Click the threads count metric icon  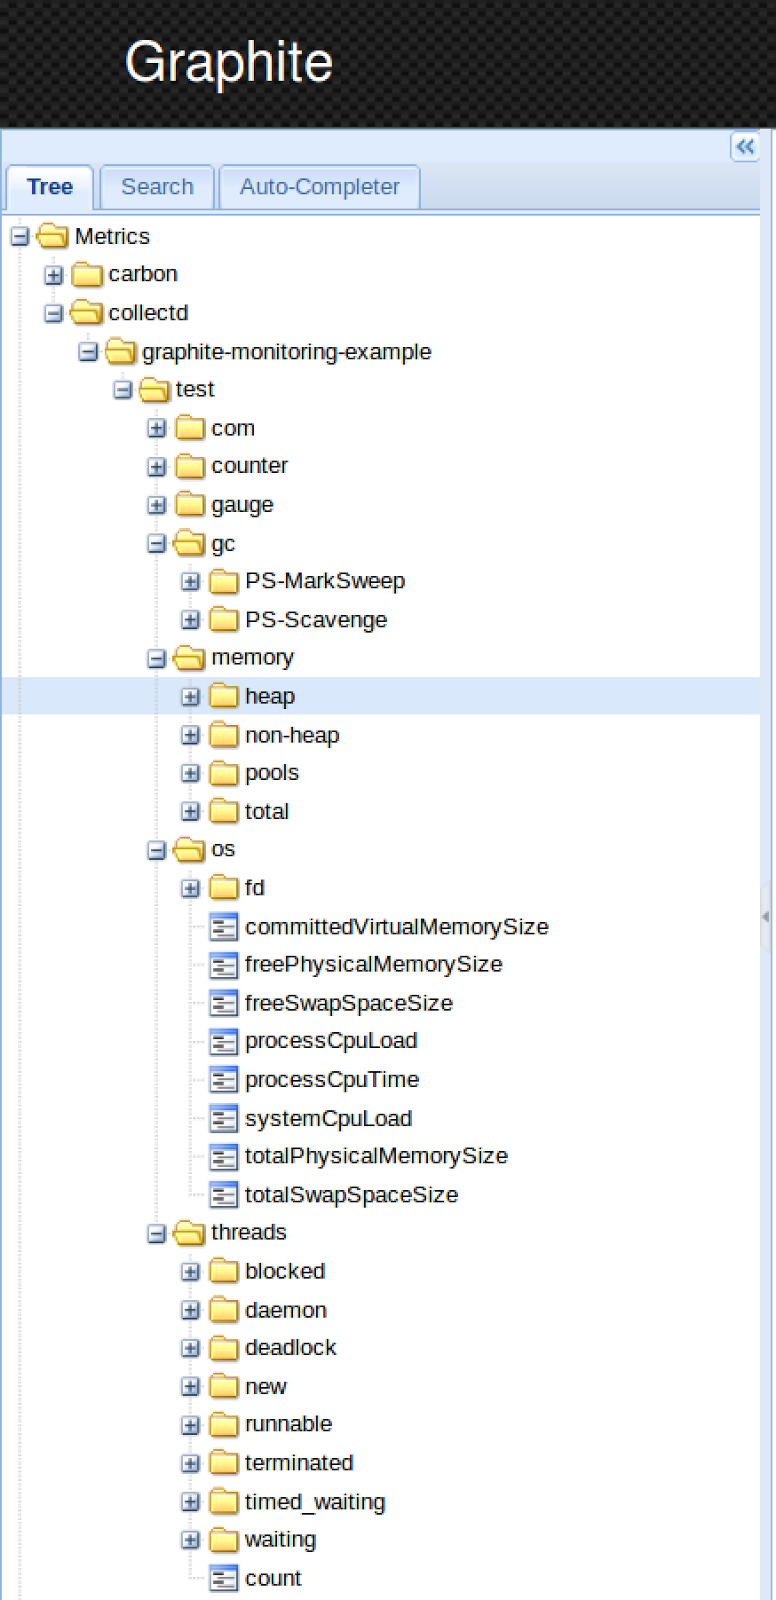224,1579
